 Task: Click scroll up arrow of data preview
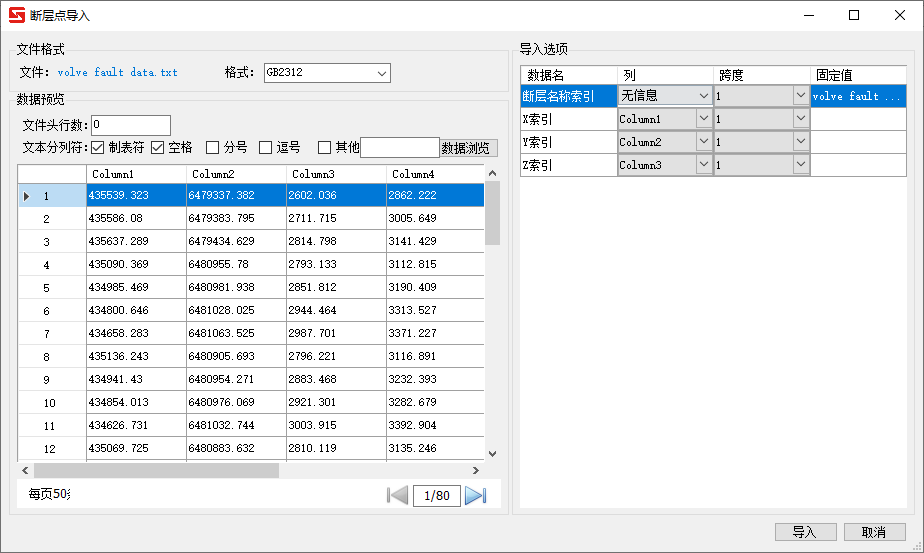click(x=493, y=173)
